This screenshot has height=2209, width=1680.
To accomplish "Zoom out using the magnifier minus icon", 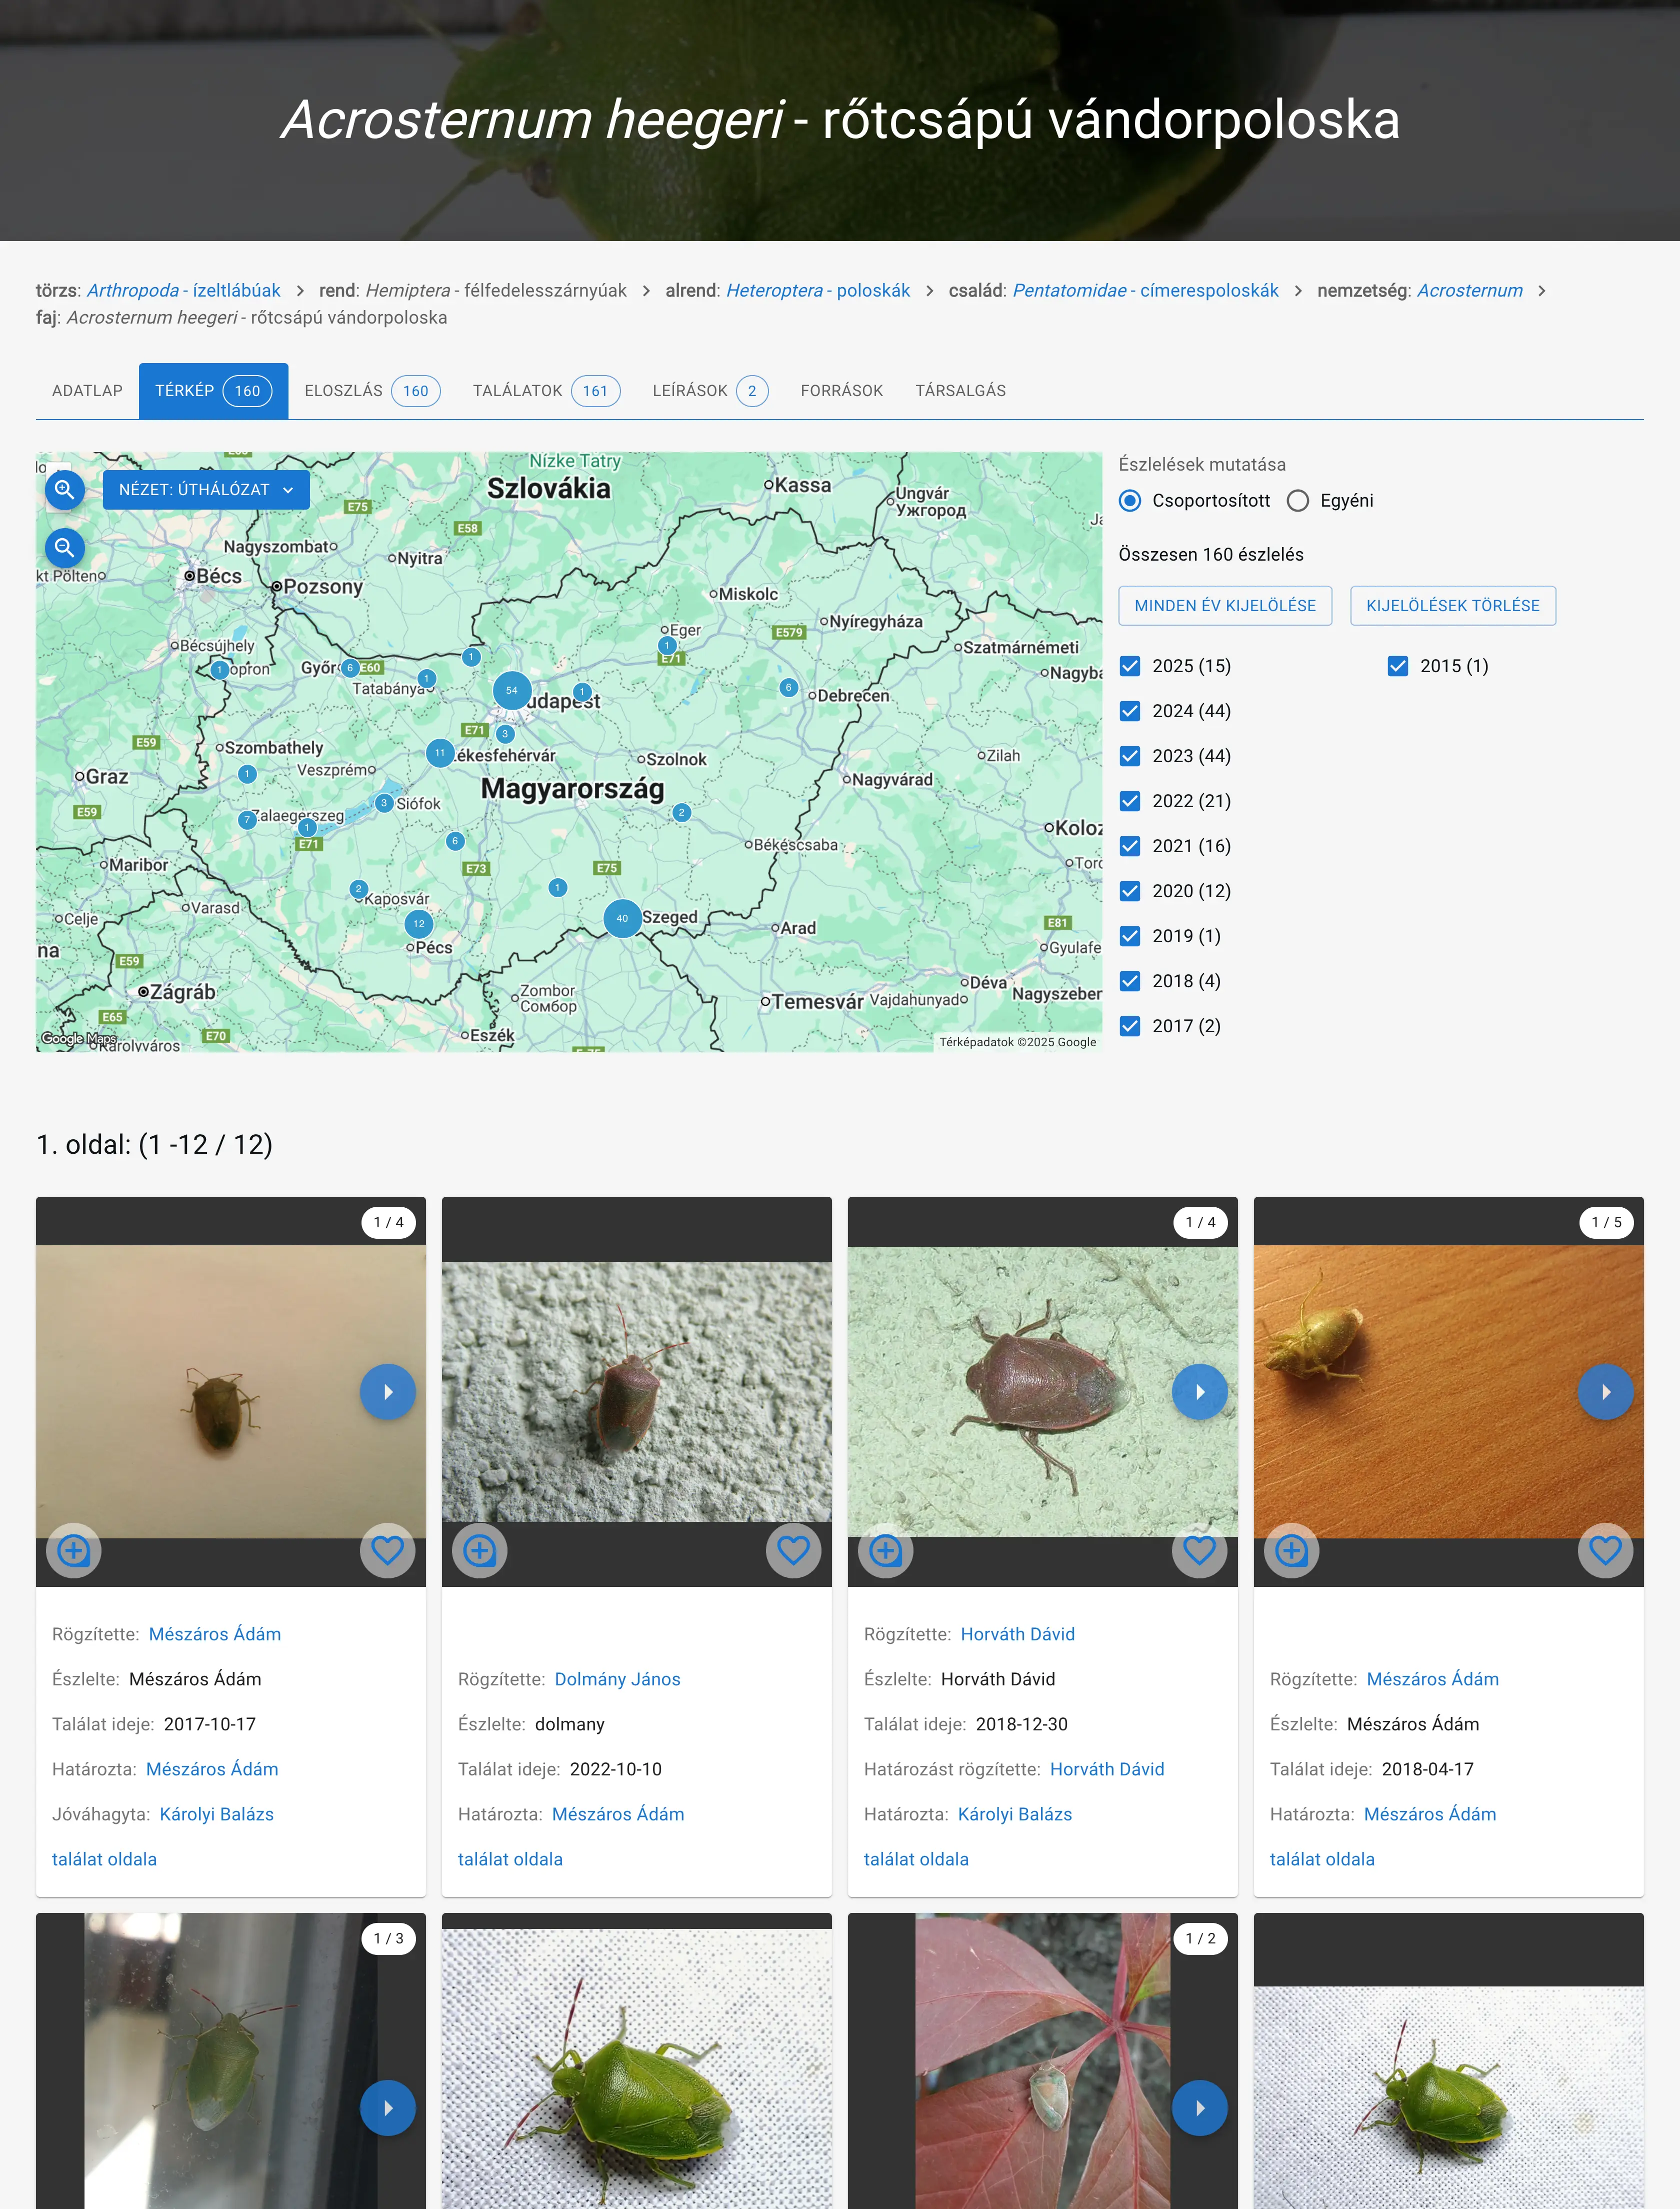I will coord(64,548).
